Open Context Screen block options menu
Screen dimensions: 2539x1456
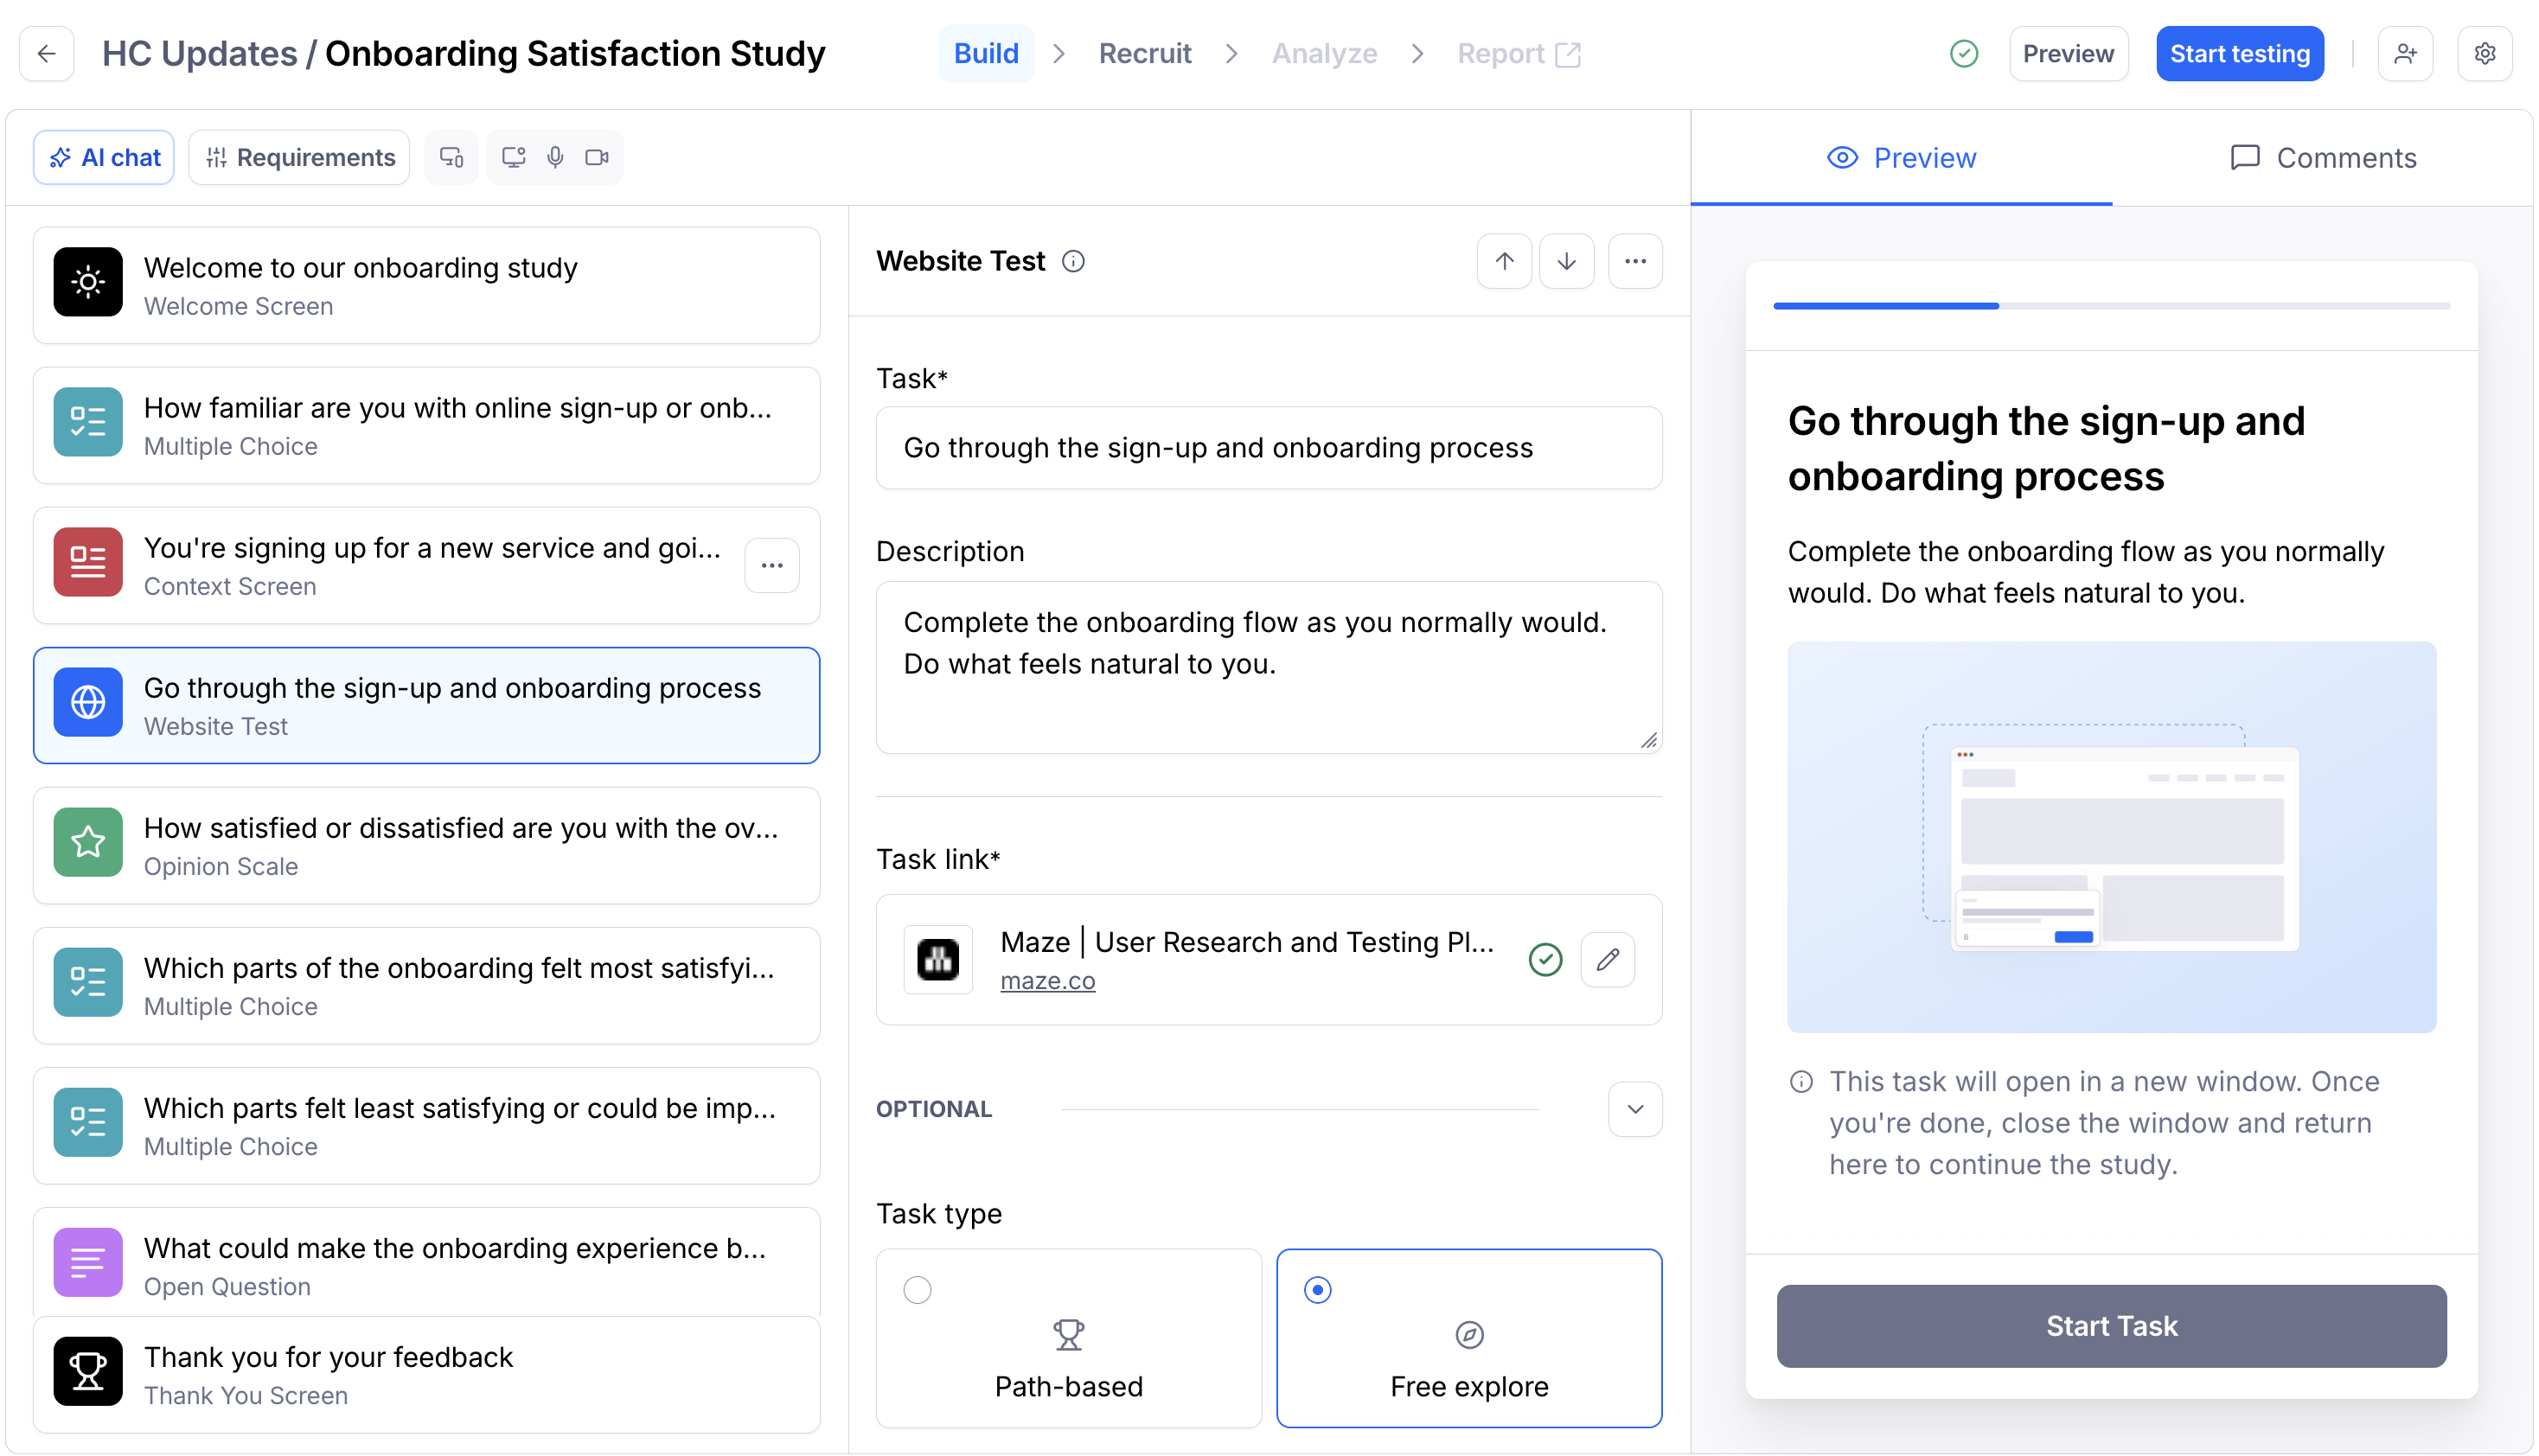point(772,565)
